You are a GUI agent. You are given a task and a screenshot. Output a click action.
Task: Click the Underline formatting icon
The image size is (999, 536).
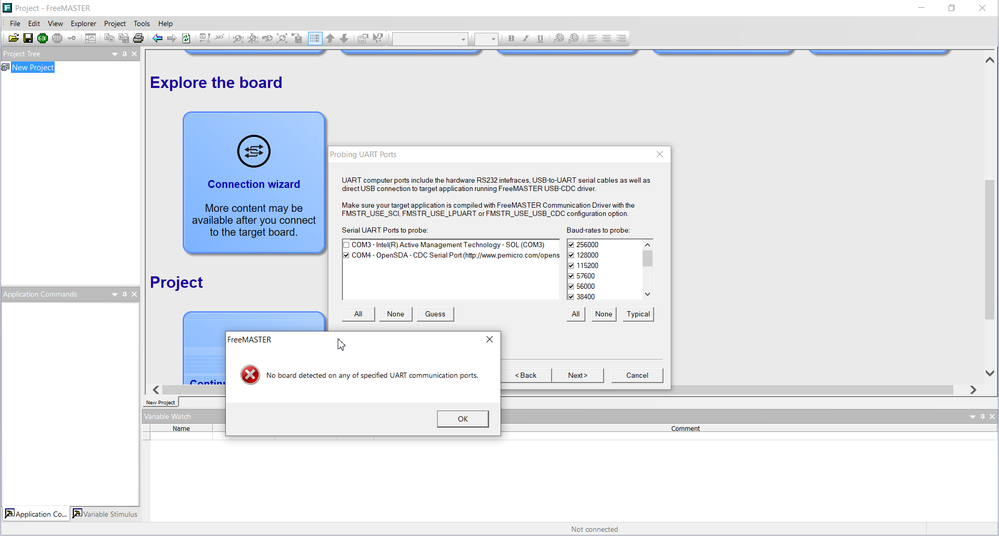point(540,38)
